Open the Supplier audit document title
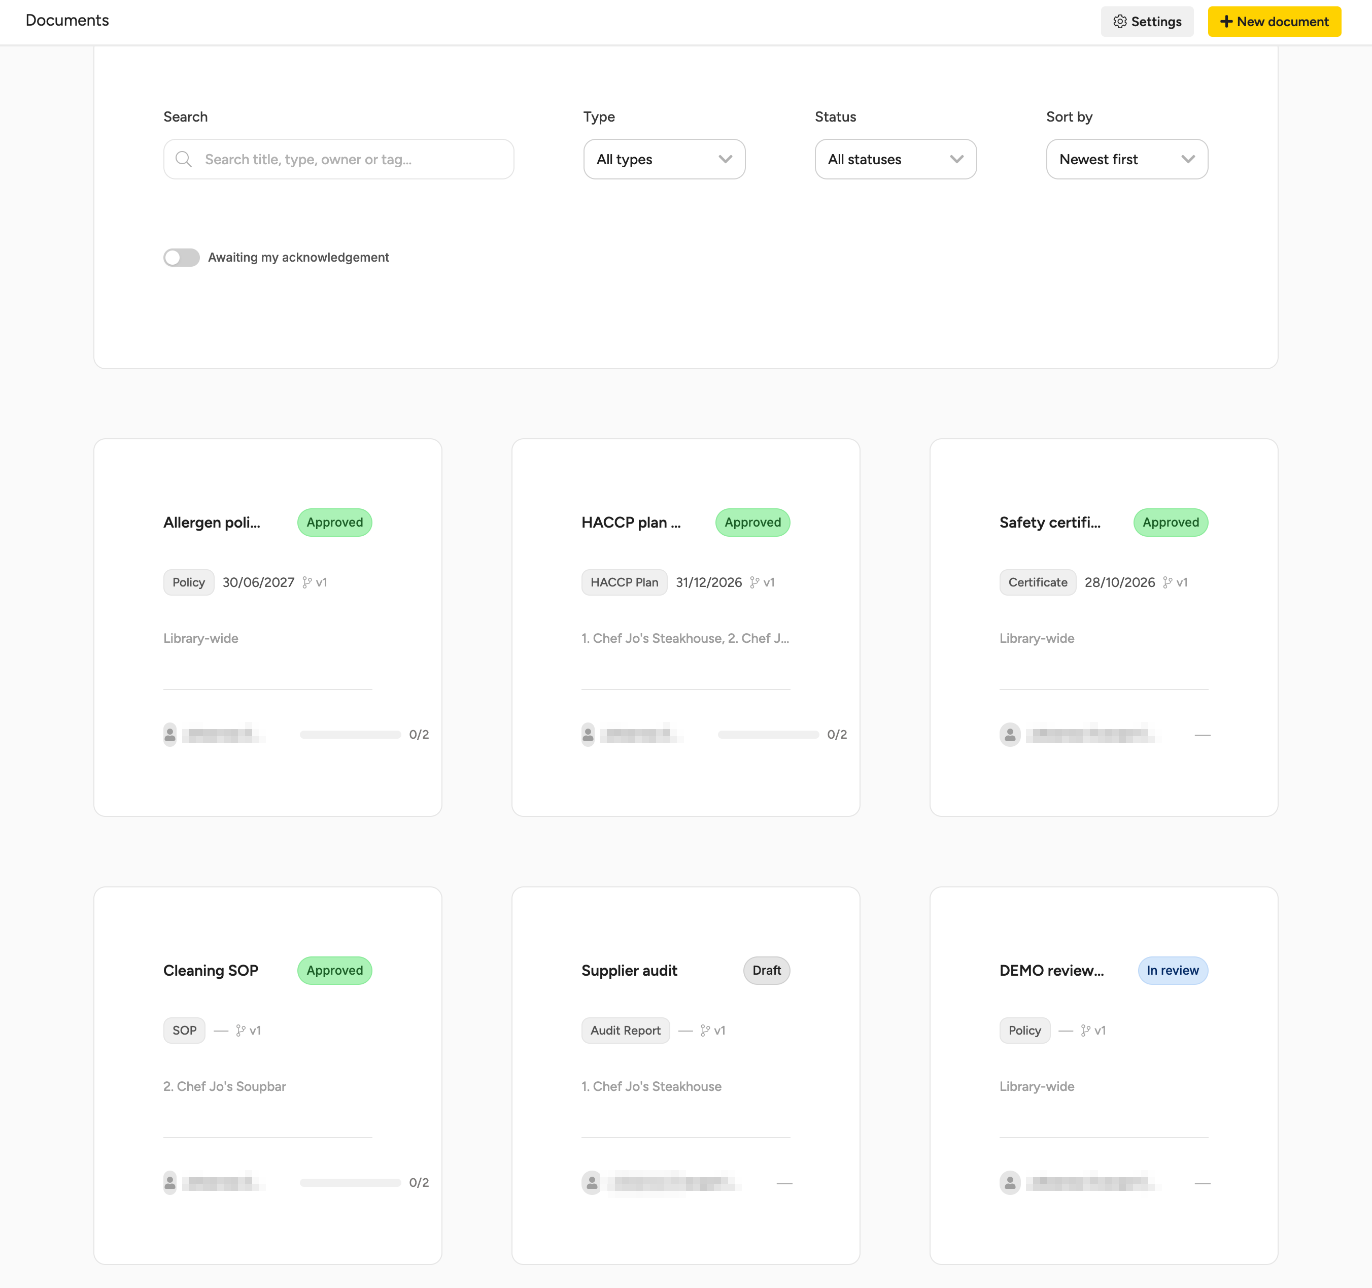Screen dimensions: 1372x1288 tap(629, 970)
